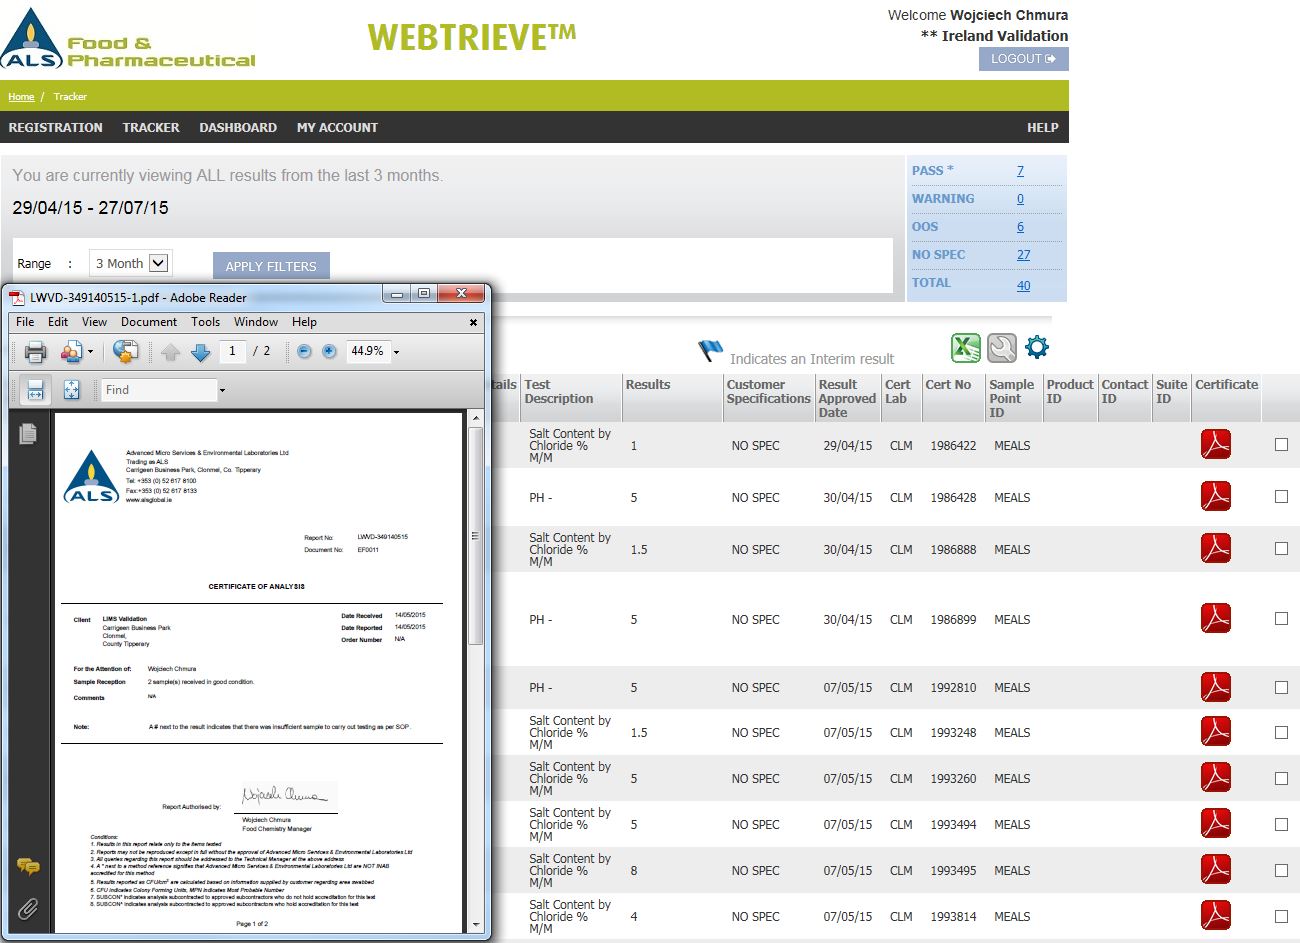The height and width of the screenshot is (943, 1300).
Task: Open the Collaborate dropdown arrow in Adobe Reader
Action: pyautogui.click(x=90, y=352)
